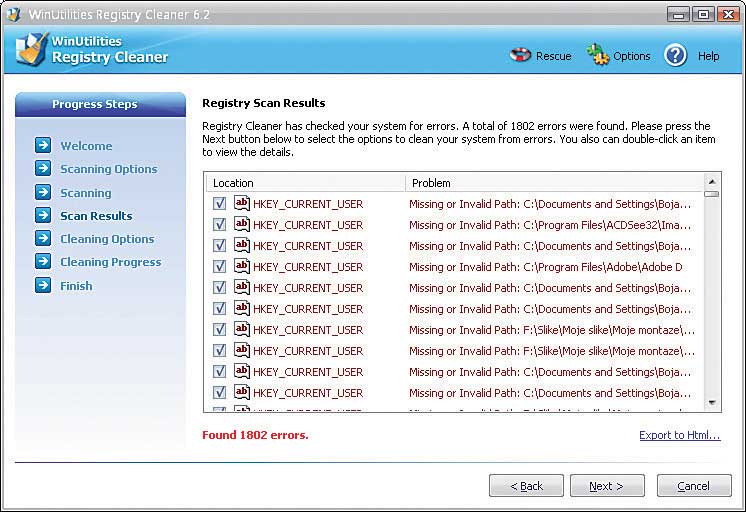The width and height of the screenshot is (746, 512).
Task: Click the 'ab' string icon in ACDSee32 row
Action: (x=242, y=224)
